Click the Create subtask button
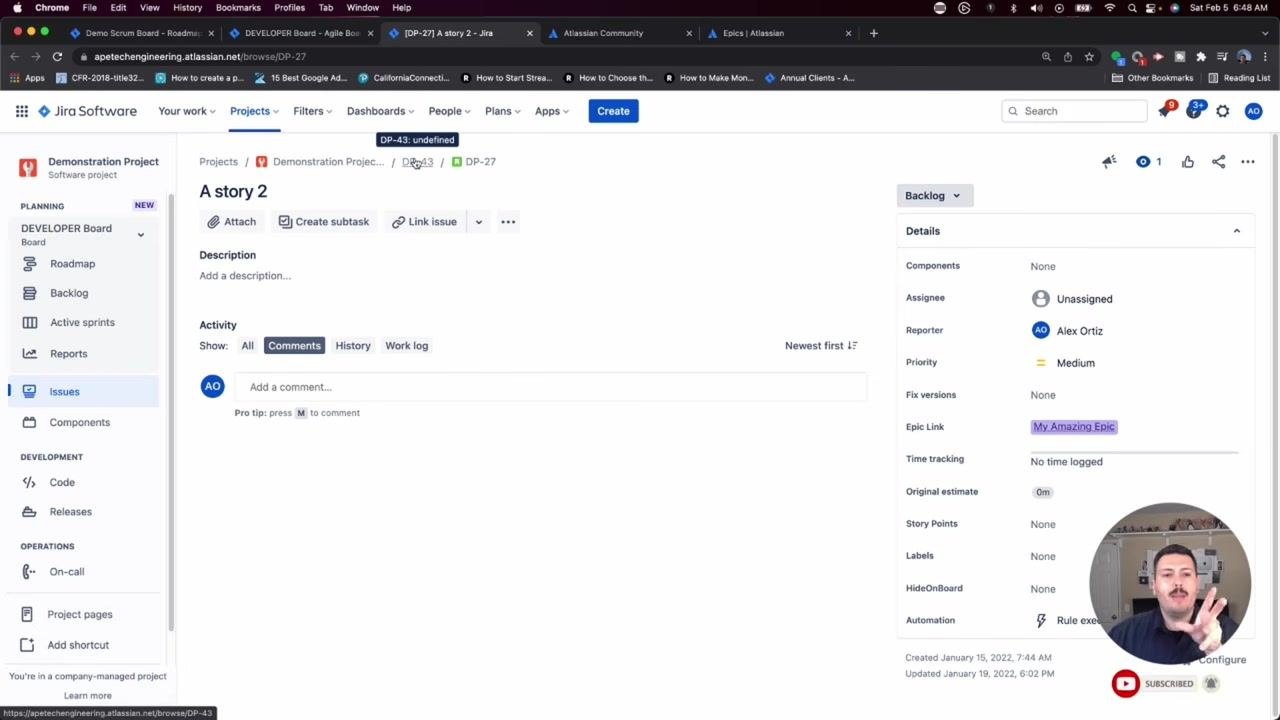Viewport: 1280px width, 720px height. [324, 222]
